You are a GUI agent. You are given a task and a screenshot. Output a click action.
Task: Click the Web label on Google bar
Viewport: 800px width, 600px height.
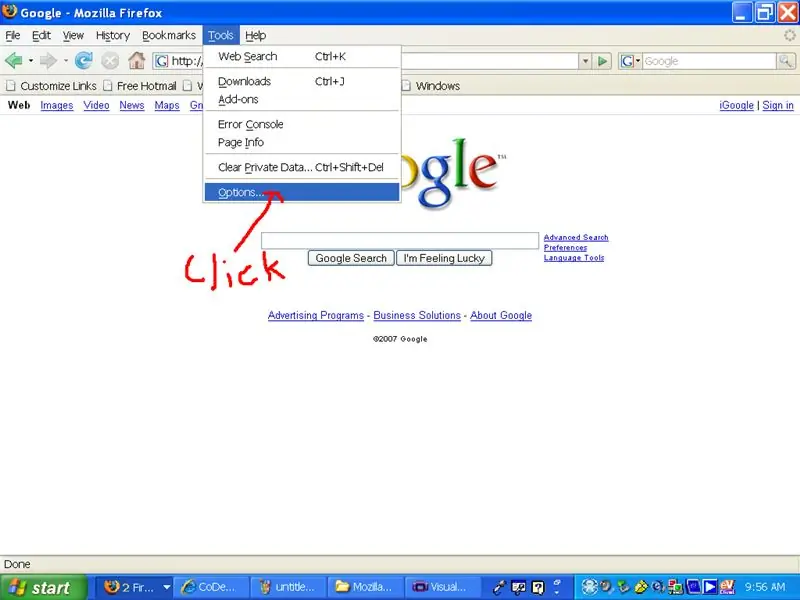[19, 105]
